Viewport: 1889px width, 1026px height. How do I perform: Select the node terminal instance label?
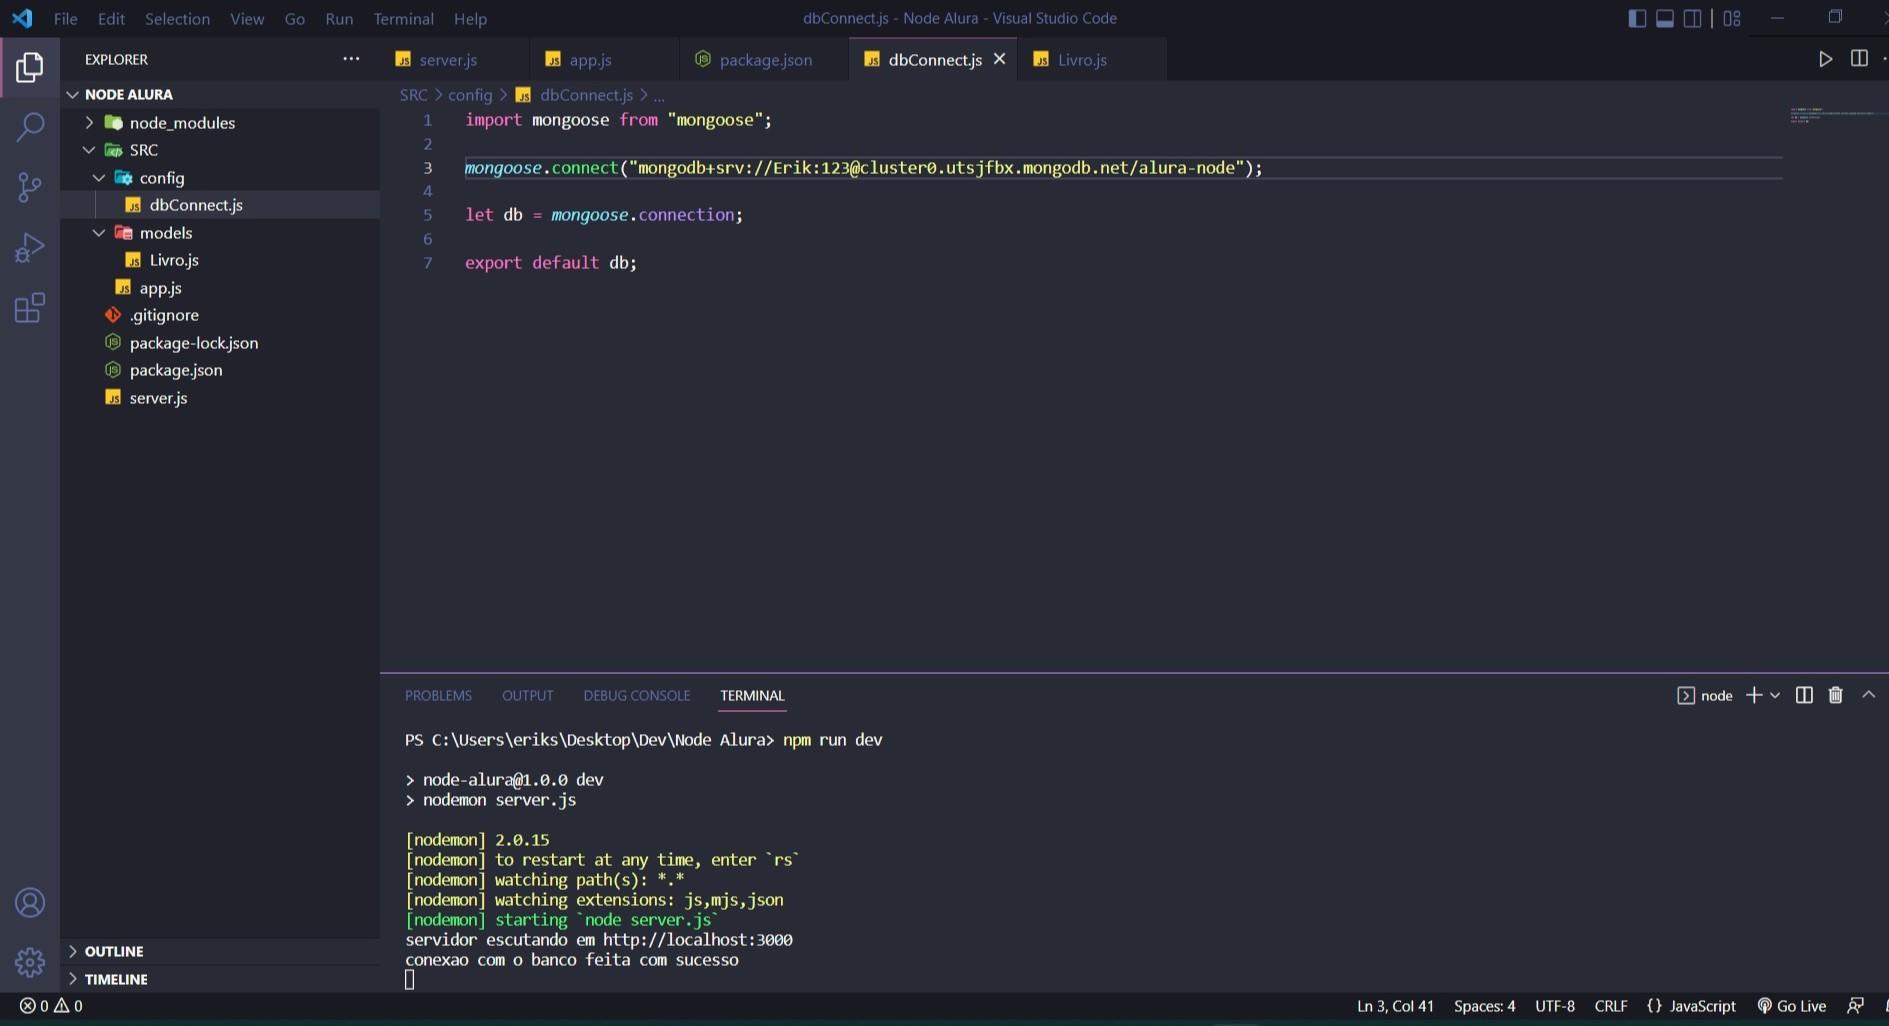coord(1705,695)
